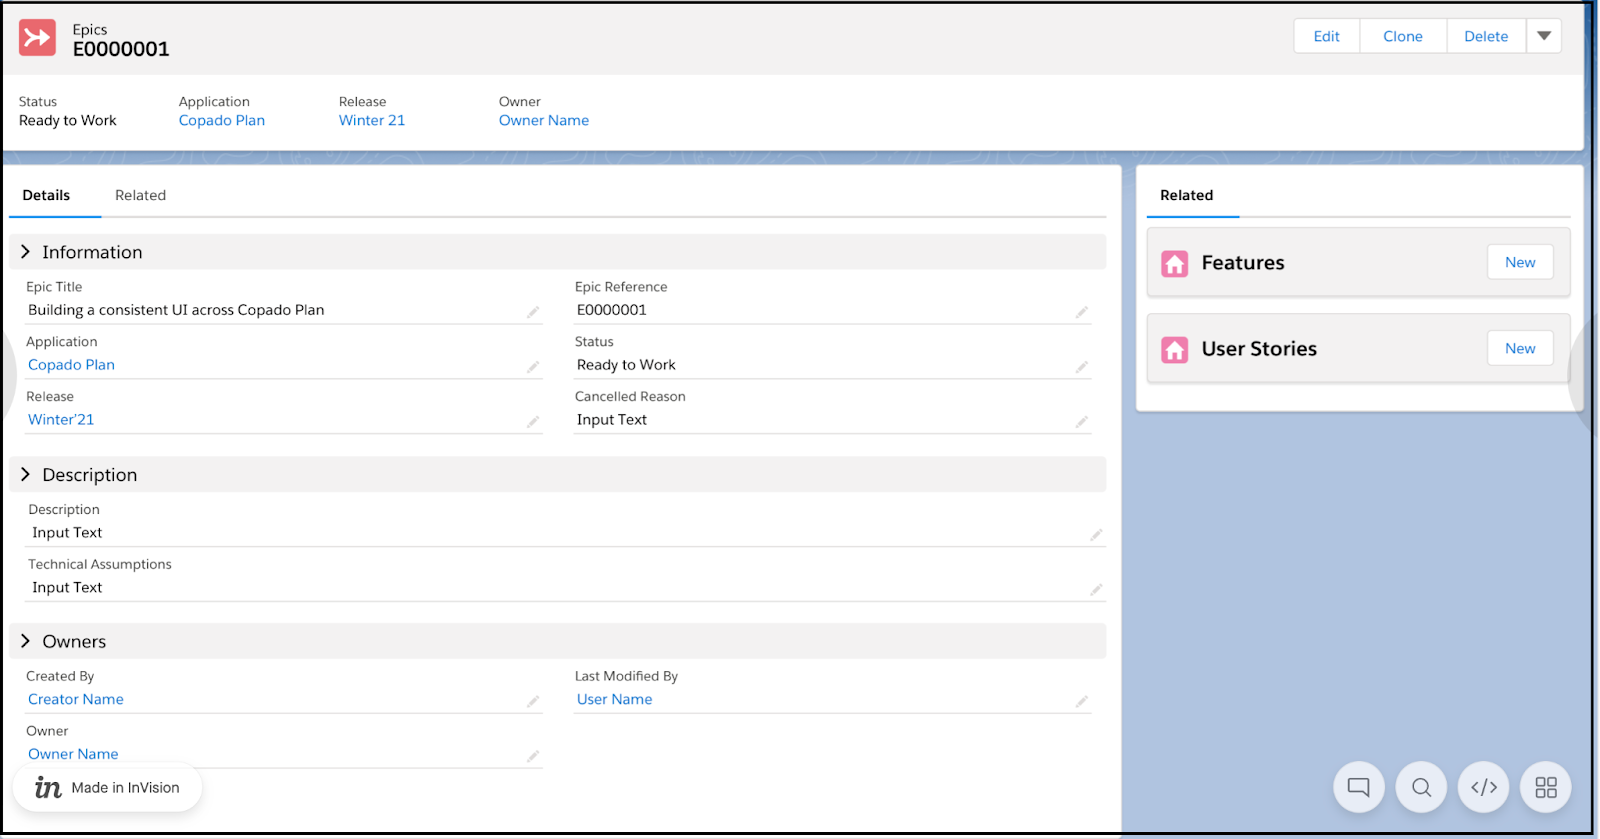1600x839 pixels.
Task: Click Technical Assumptions Input Text field
Action: 67,588
